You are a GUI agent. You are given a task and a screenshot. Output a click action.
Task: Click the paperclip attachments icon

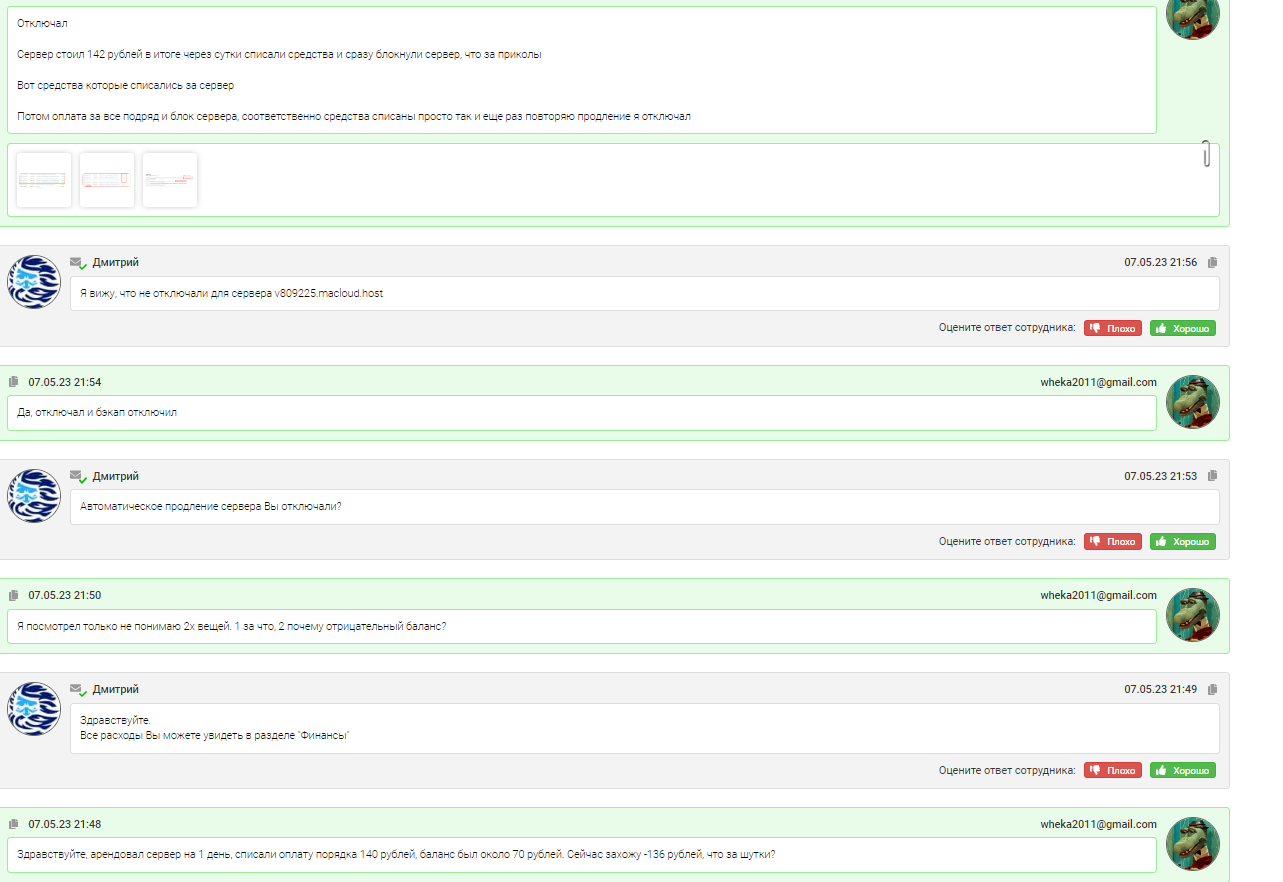point(1206,155)
